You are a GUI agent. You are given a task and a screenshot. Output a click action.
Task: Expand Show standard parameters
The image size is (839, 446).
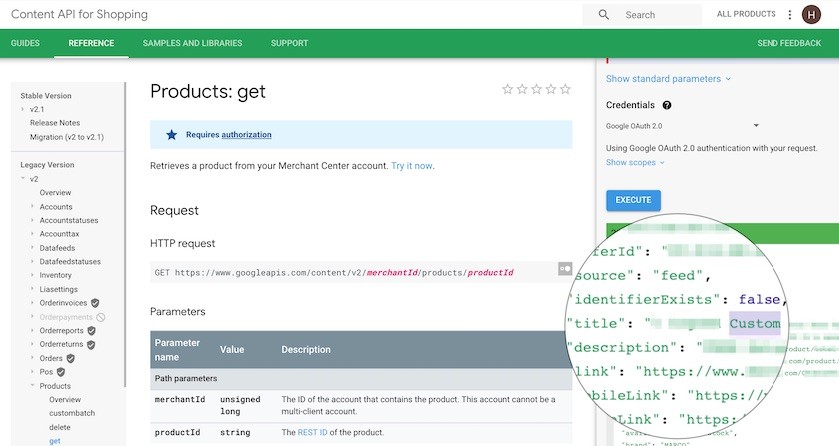click(668, 79)
